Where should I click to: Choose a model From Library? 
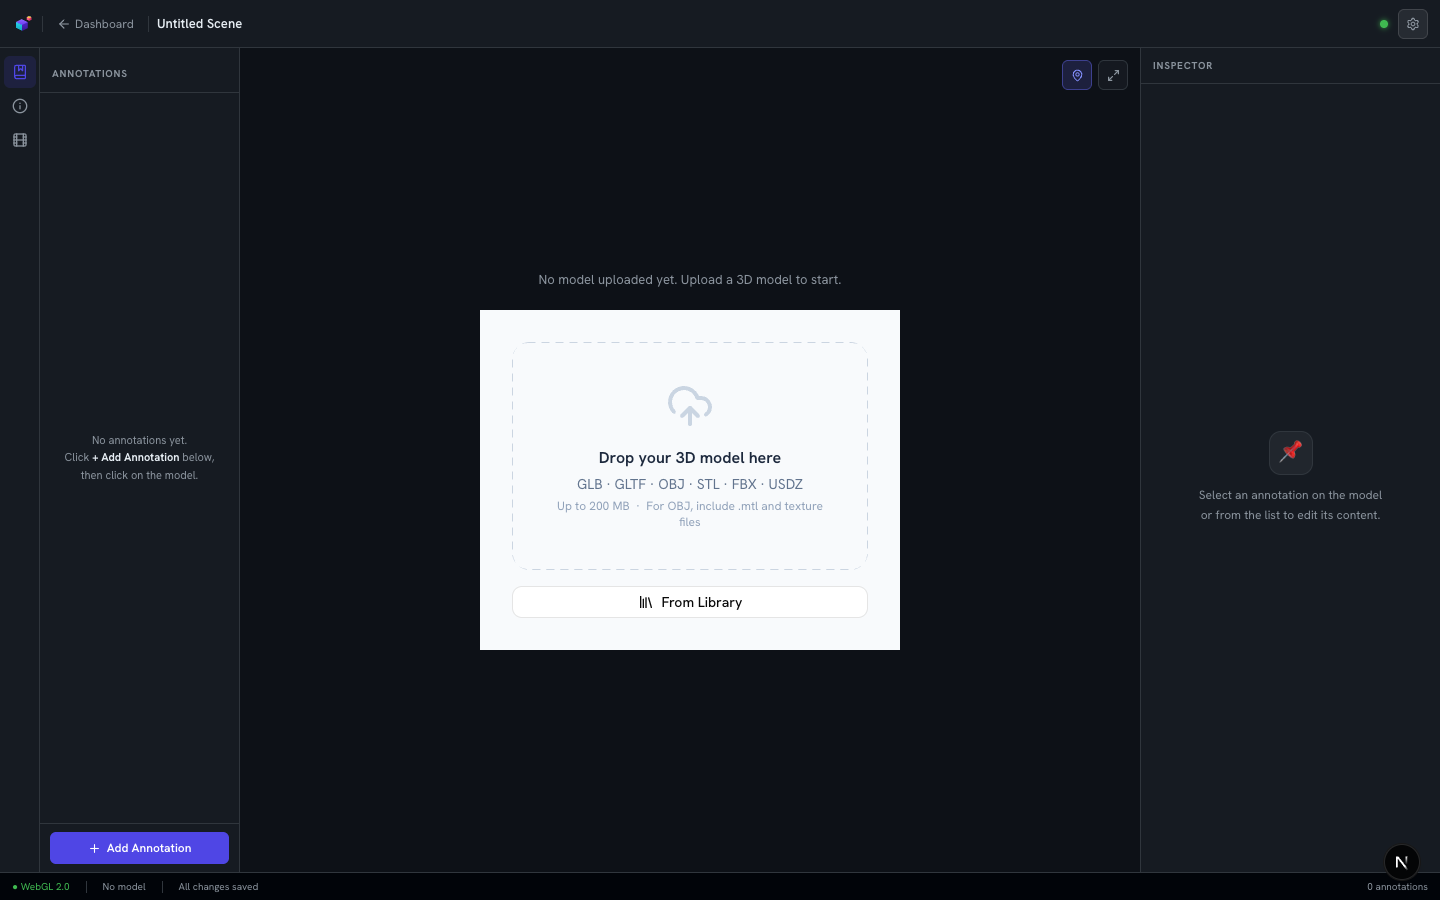pos(690,602)
